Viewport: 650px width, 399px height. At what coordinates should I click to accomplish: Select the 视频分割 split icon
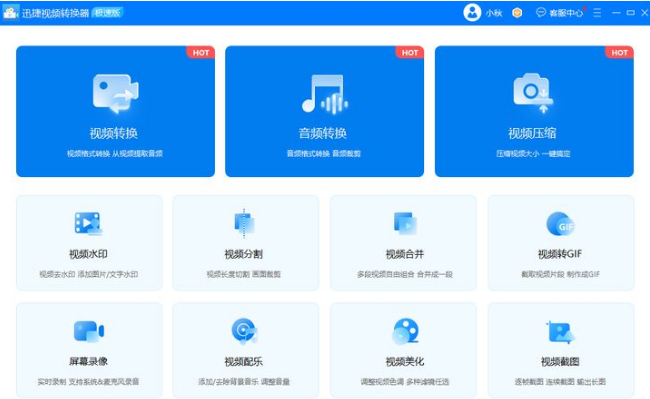click(244, 223)
